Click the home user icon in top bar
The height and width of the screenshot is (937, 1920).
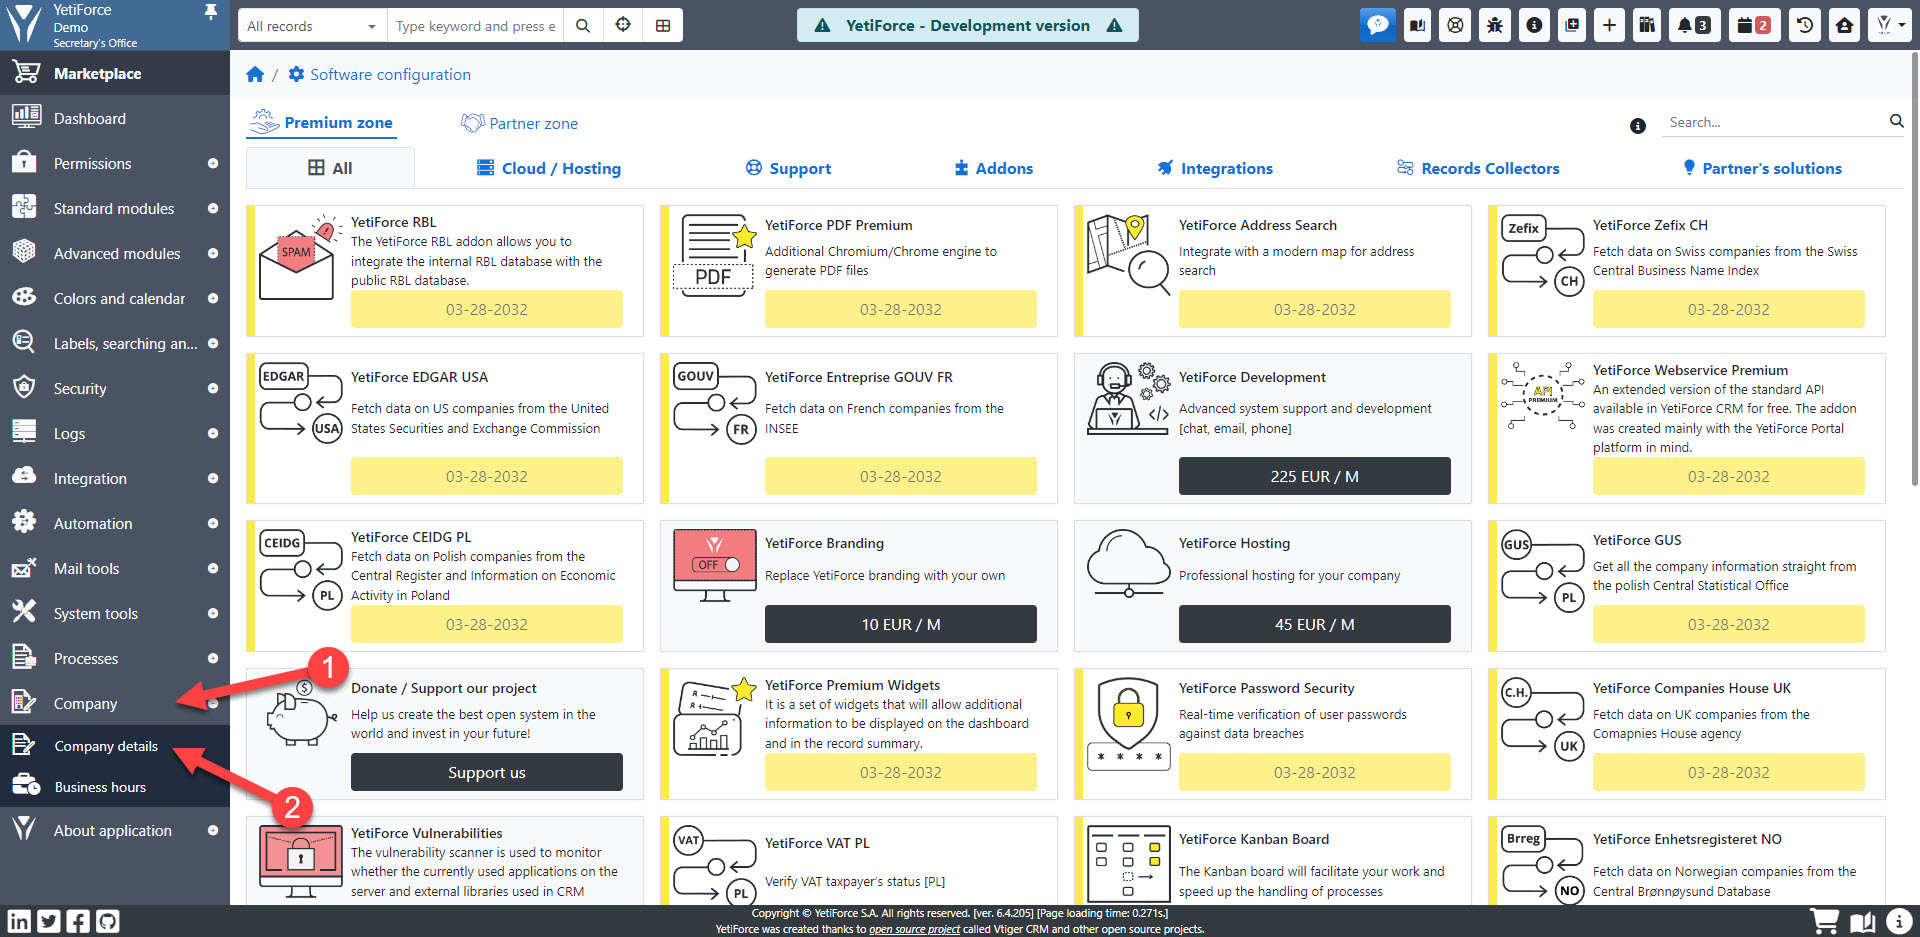1845,25
